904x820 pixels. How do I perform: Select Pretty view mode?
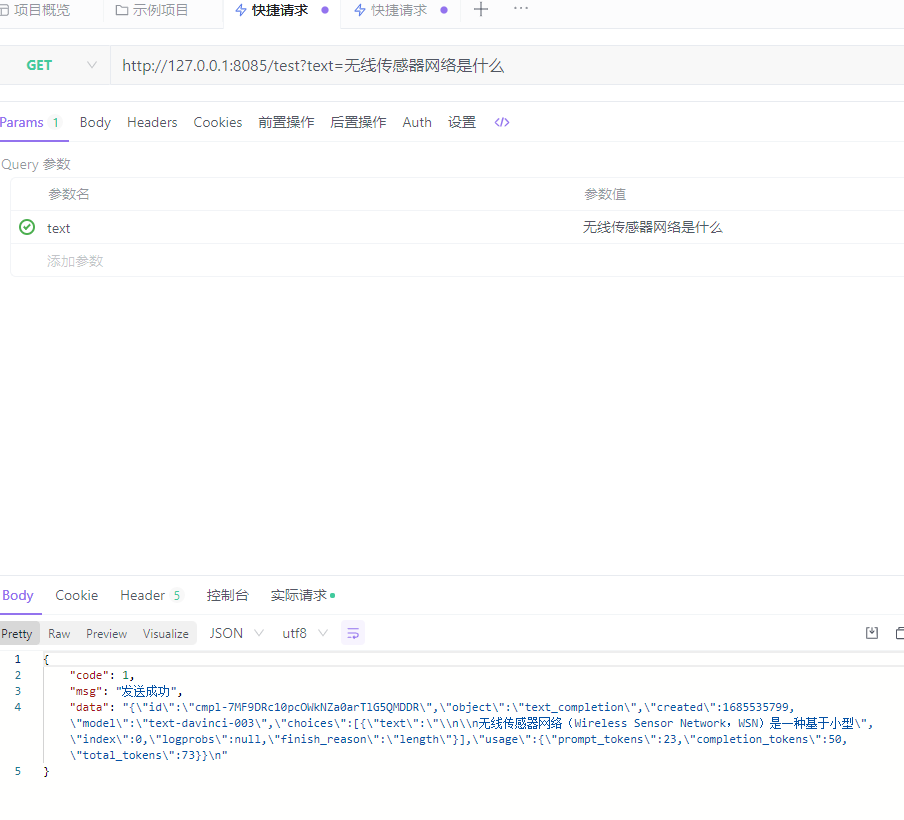(17, 634)
